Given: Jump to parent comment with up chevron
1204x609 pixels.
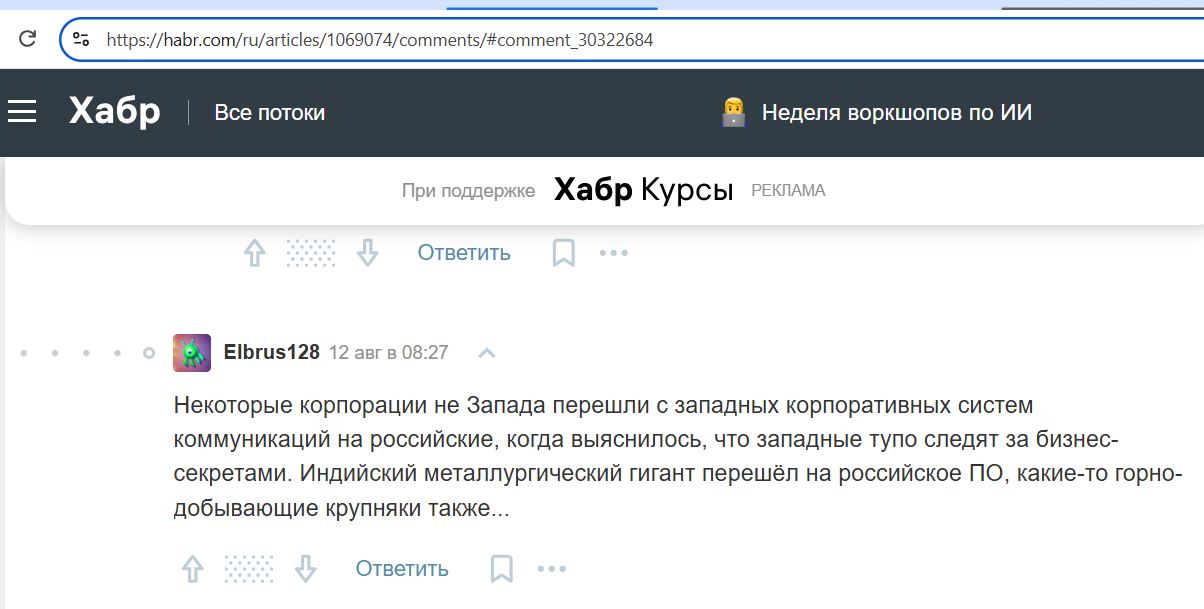Looking at the screenshot, I should click(x=487, y=353).
